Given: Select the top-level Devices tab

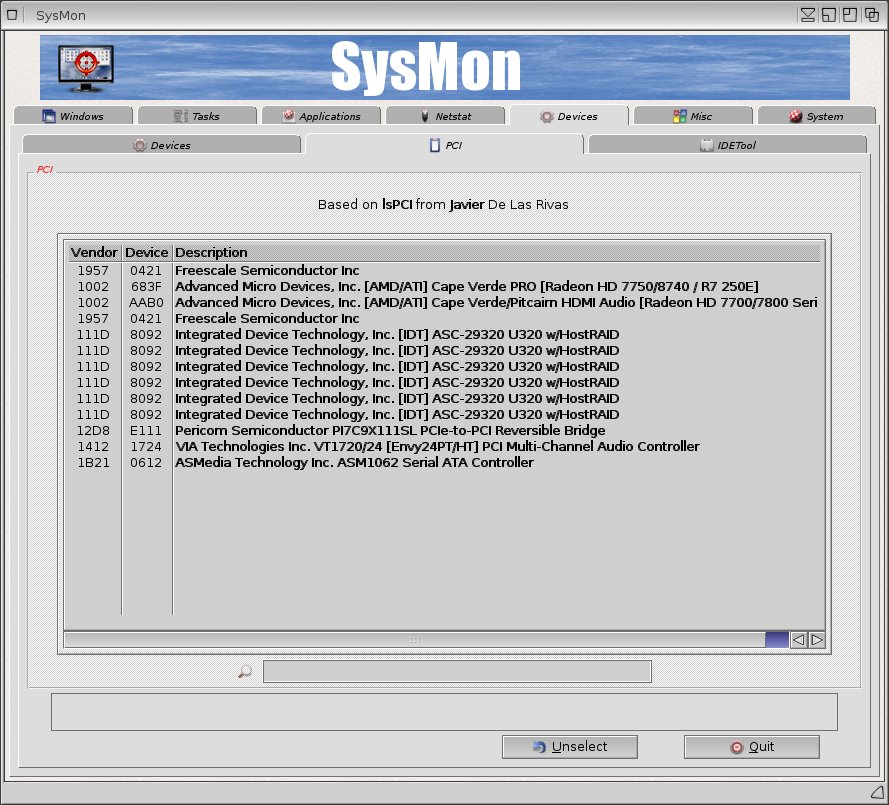Looking at the screenshot, I should tap(569, 116).
